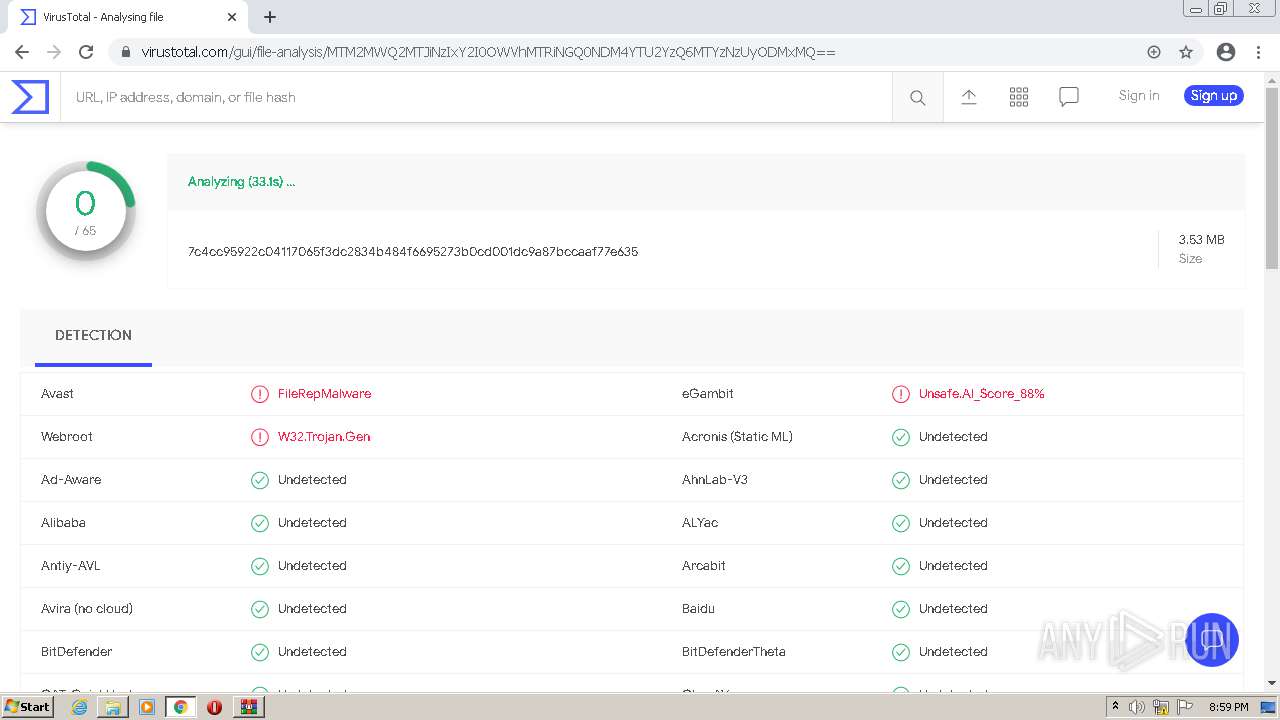Click Ad-Aware undetected checkmark icon

point(260,480)
